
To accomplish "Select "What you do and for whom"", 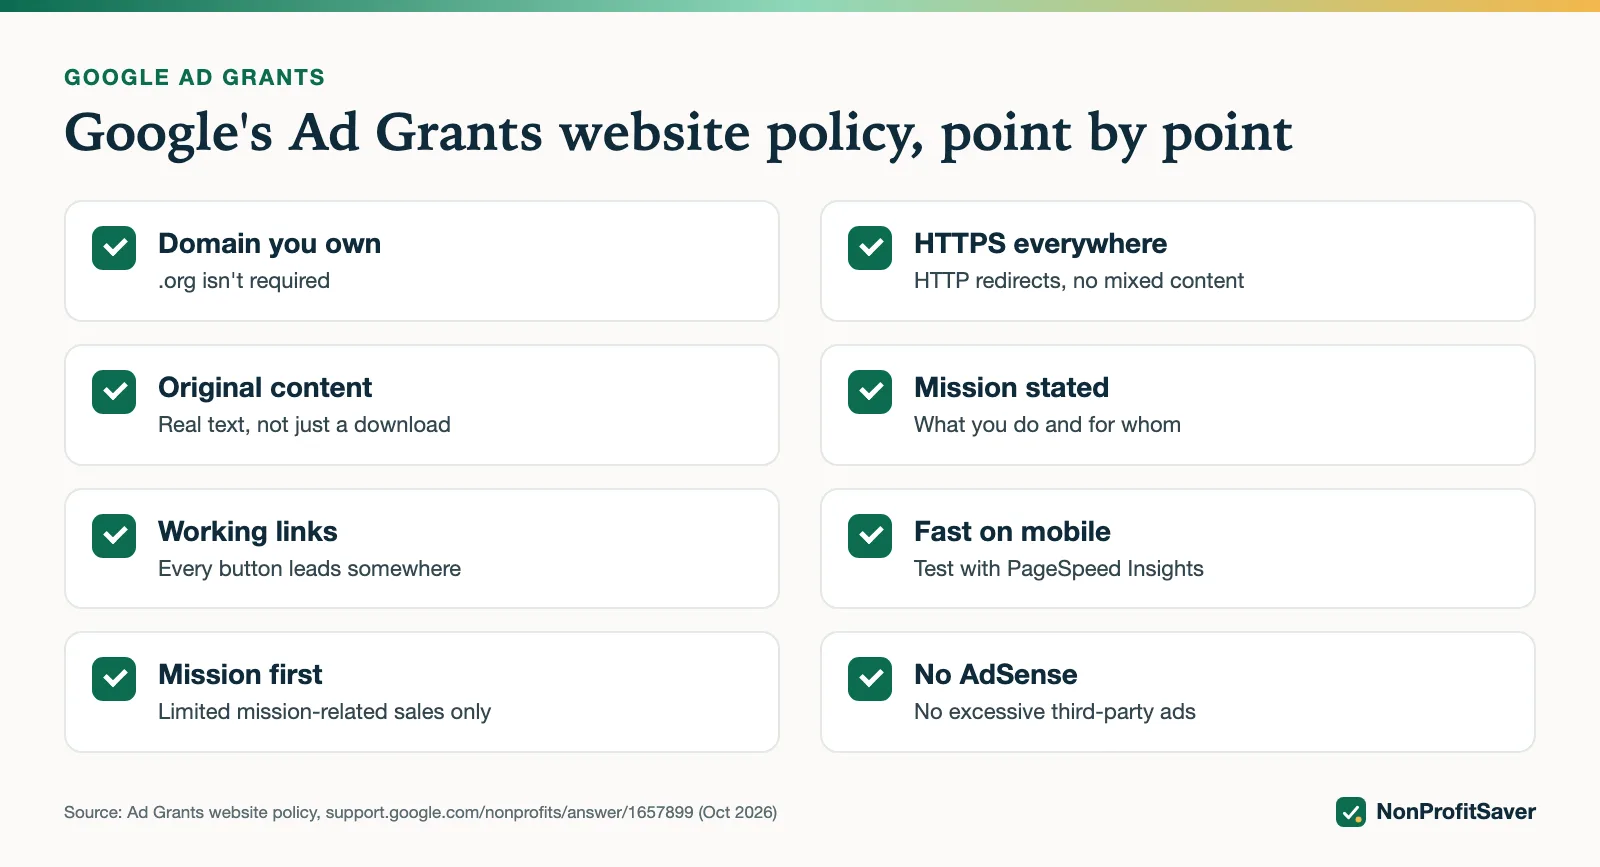I will pyautogui.click(x=1047, y=425).
